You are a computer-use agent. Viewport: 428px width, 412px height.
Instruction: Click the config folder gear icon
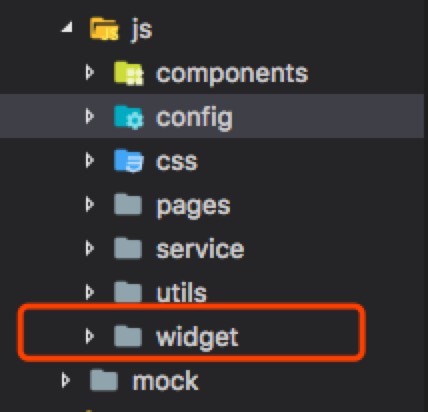click(129, 117)
